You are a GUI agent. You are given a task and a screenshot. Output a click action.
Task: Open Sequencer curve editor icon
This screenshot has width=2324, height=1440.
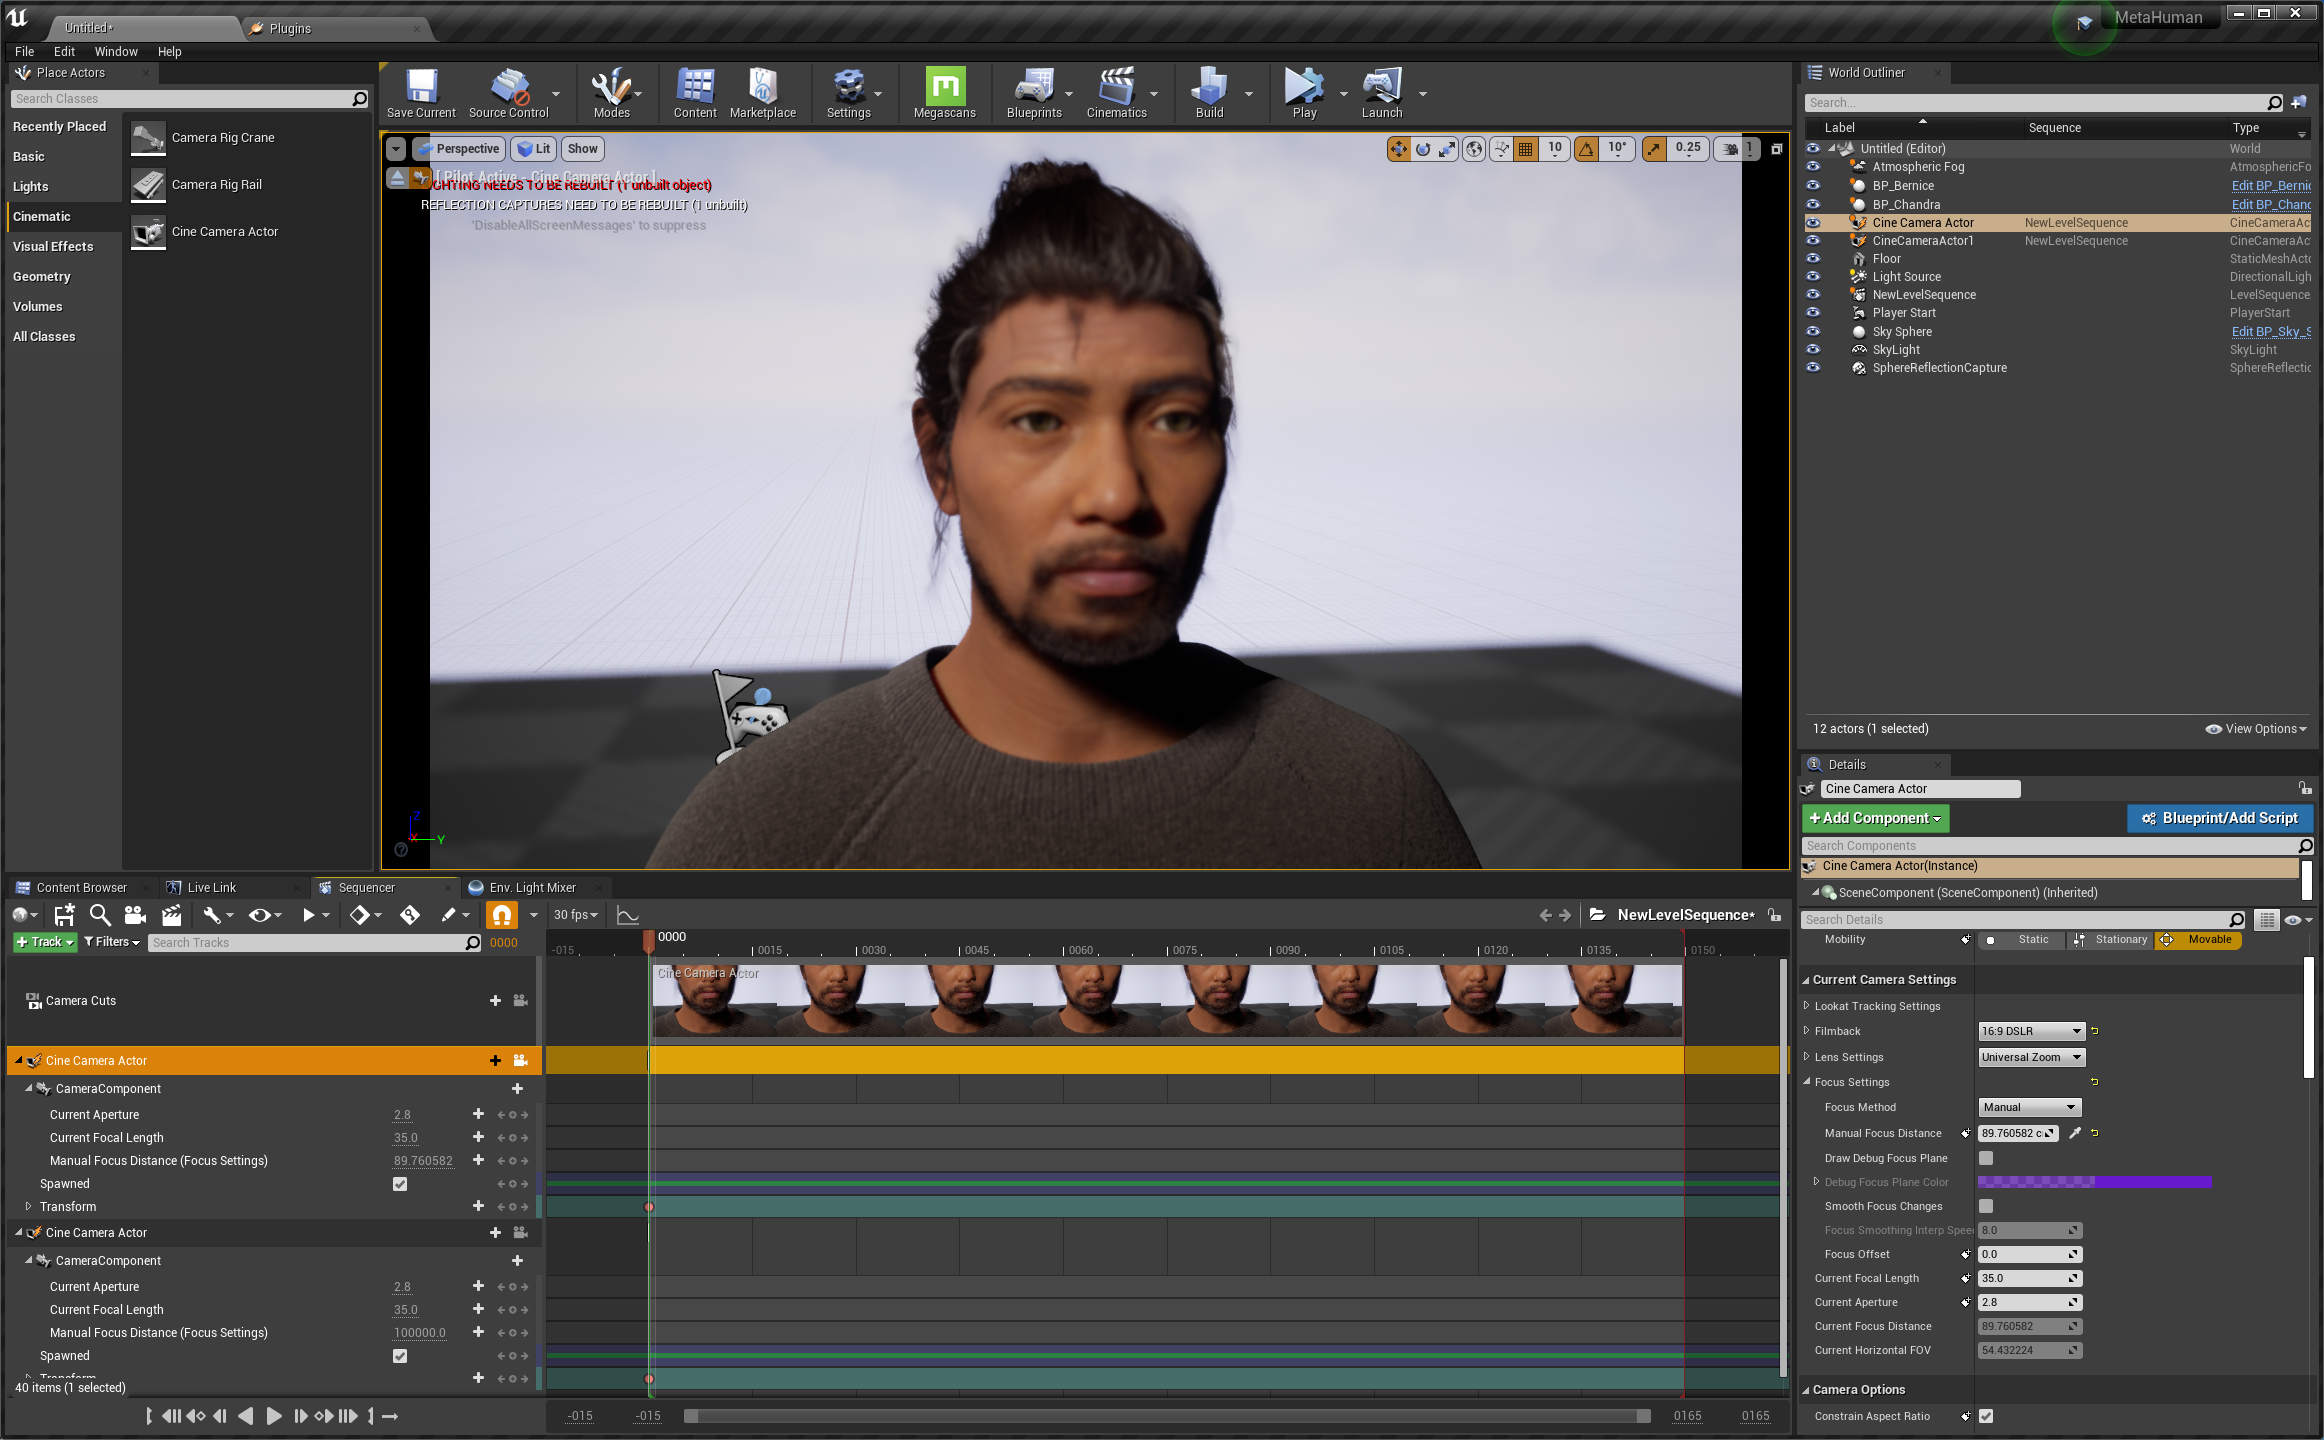pos(627,915)
